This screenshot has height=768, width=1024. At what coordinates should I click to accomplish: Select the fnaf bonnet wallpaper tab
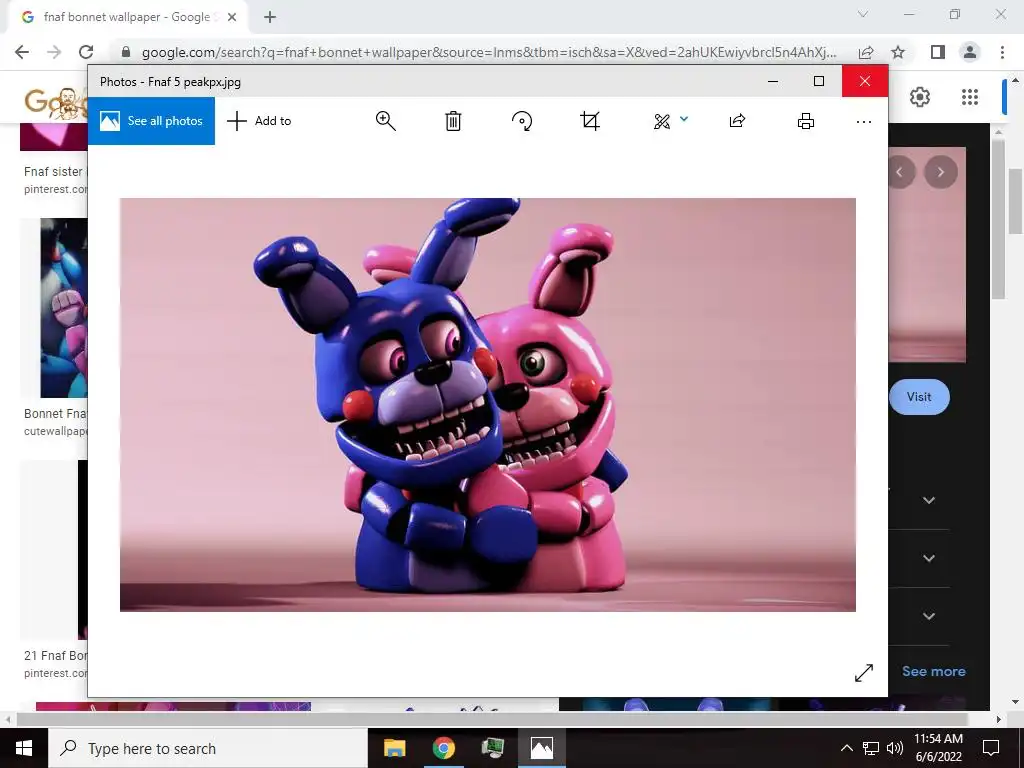pos(127,17)
